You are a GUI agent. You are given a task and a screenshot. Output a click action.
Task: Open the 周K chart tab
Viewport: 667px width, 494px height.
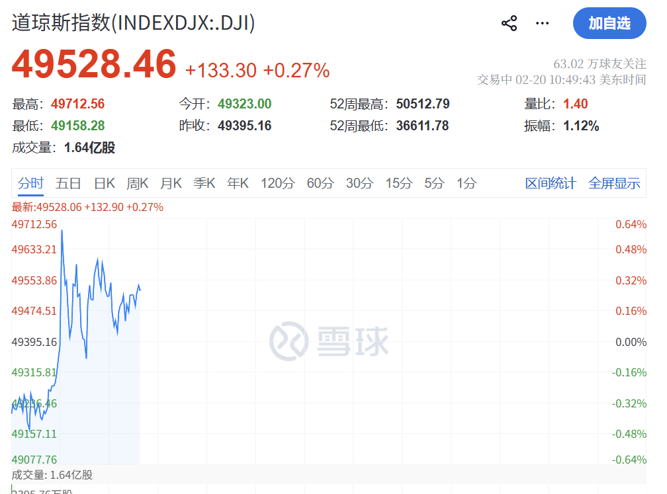(x=137, y=183)
